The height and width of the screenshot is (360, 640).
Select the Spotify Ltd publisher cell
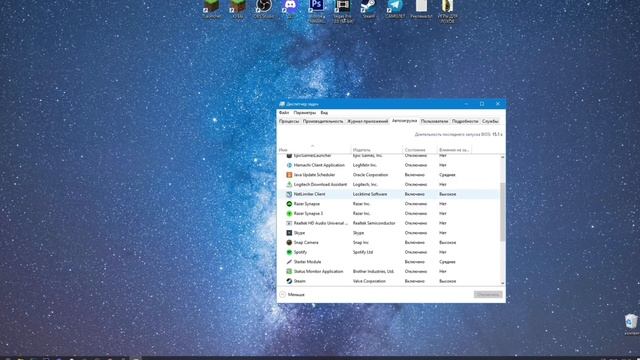(x=363, y=252)
